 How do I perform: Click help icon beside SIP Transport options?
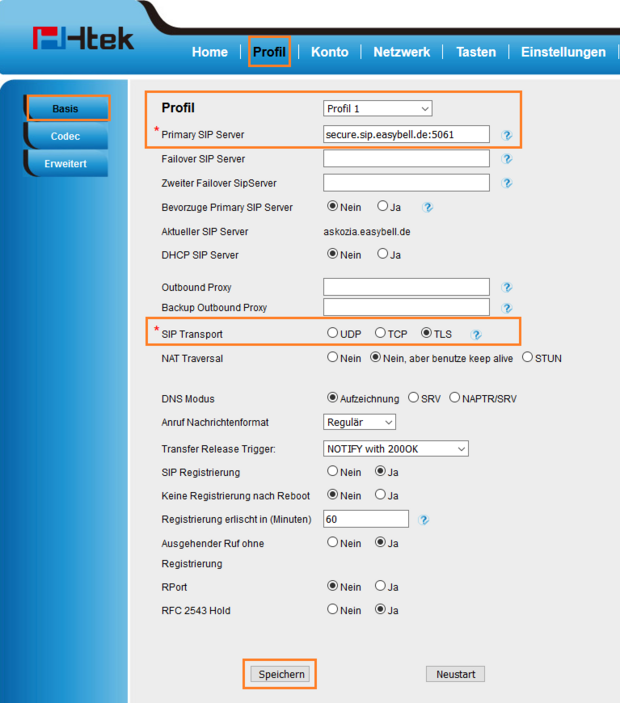[476, 334]
